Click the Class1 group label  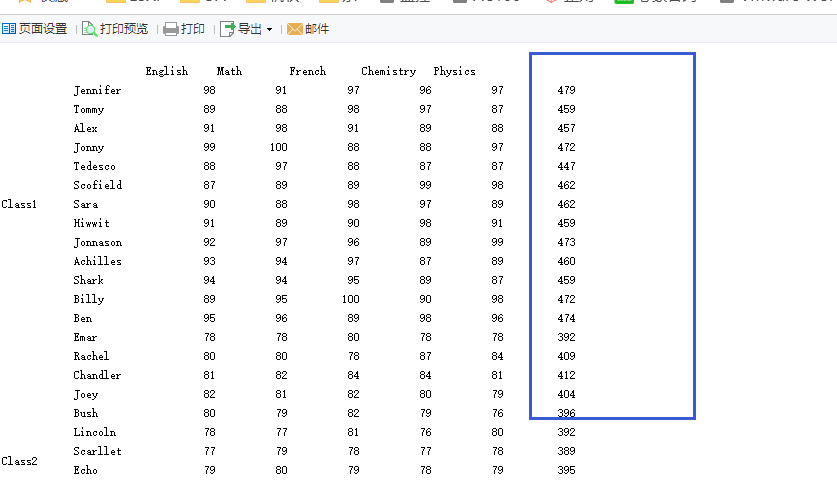point(19,204)
